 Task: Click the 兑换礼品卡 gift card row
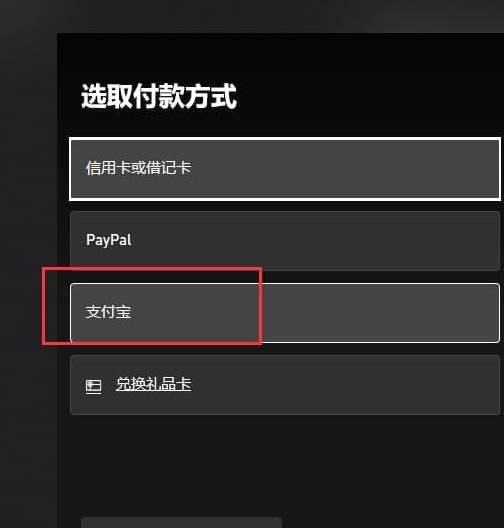coord(284,385)
